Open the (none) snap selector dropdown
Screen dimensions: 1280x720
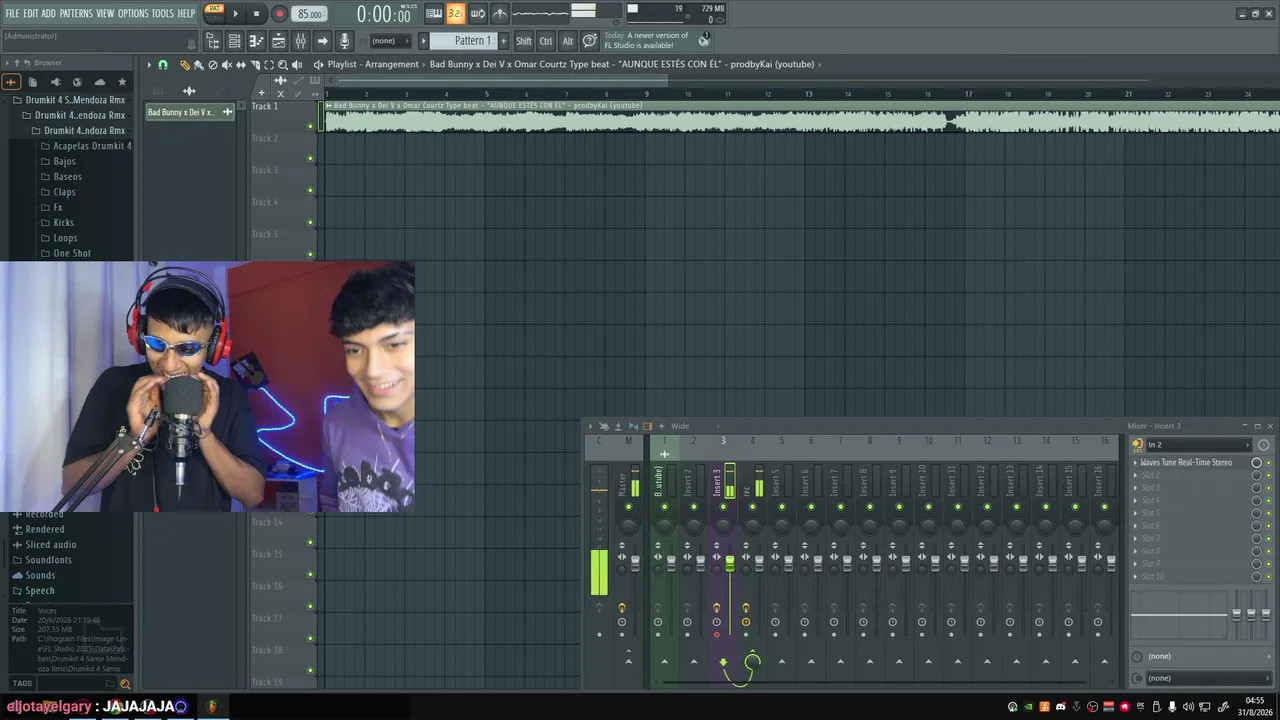tap(390, 41)
